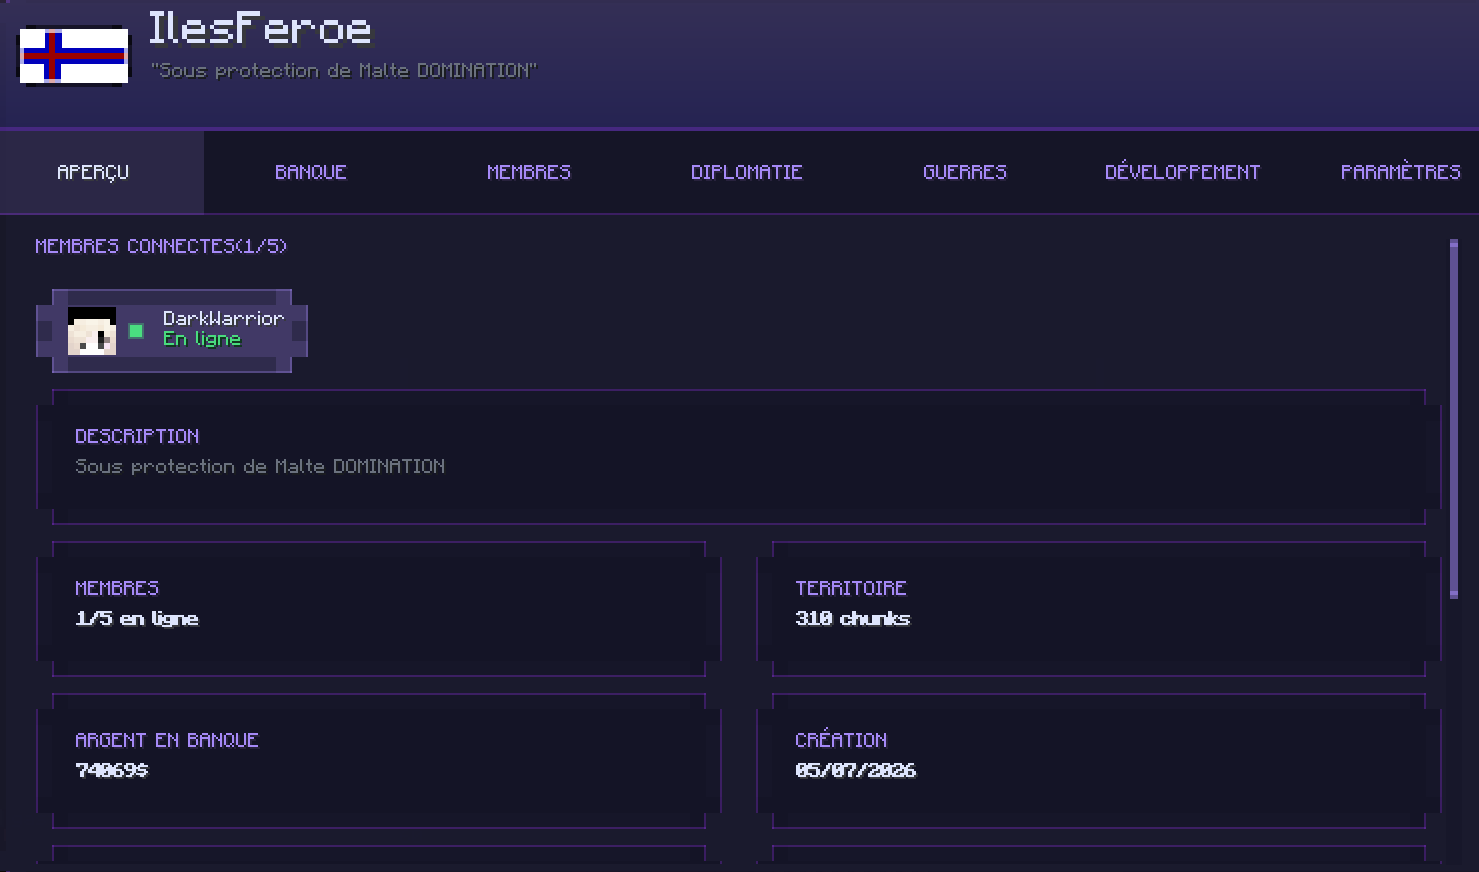Click the Membres 1/5 en ligne card
1479x872 pixels.
379,609
